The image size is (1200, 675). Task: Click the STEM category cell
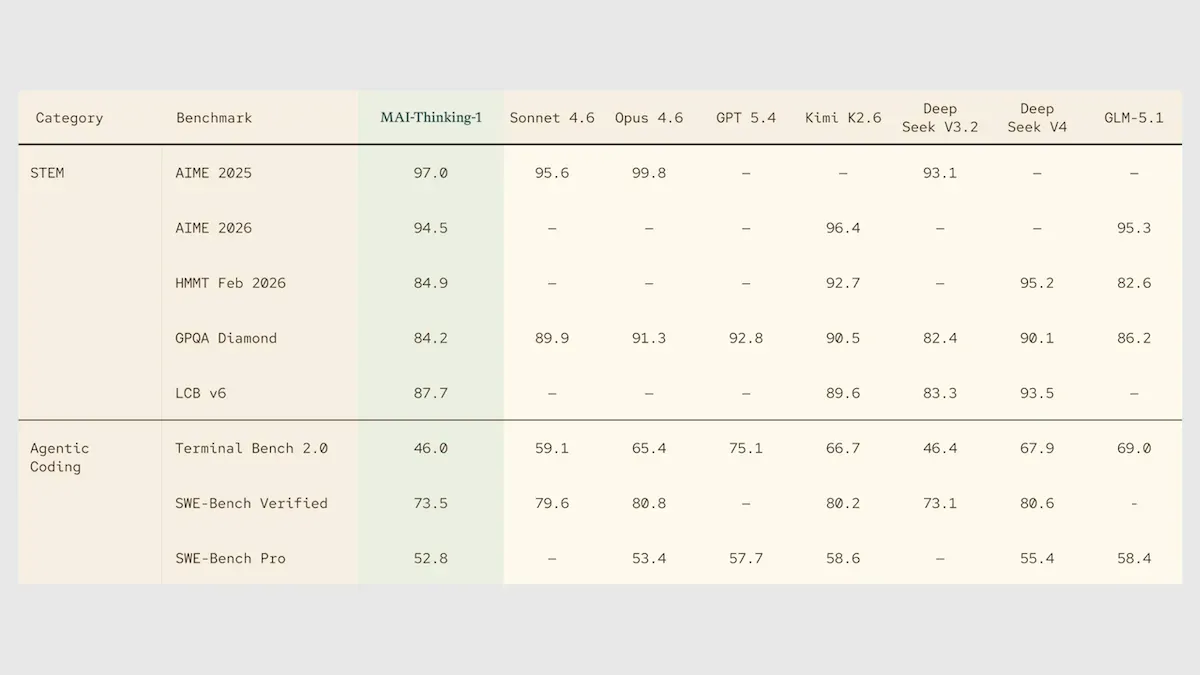[47, 173]
